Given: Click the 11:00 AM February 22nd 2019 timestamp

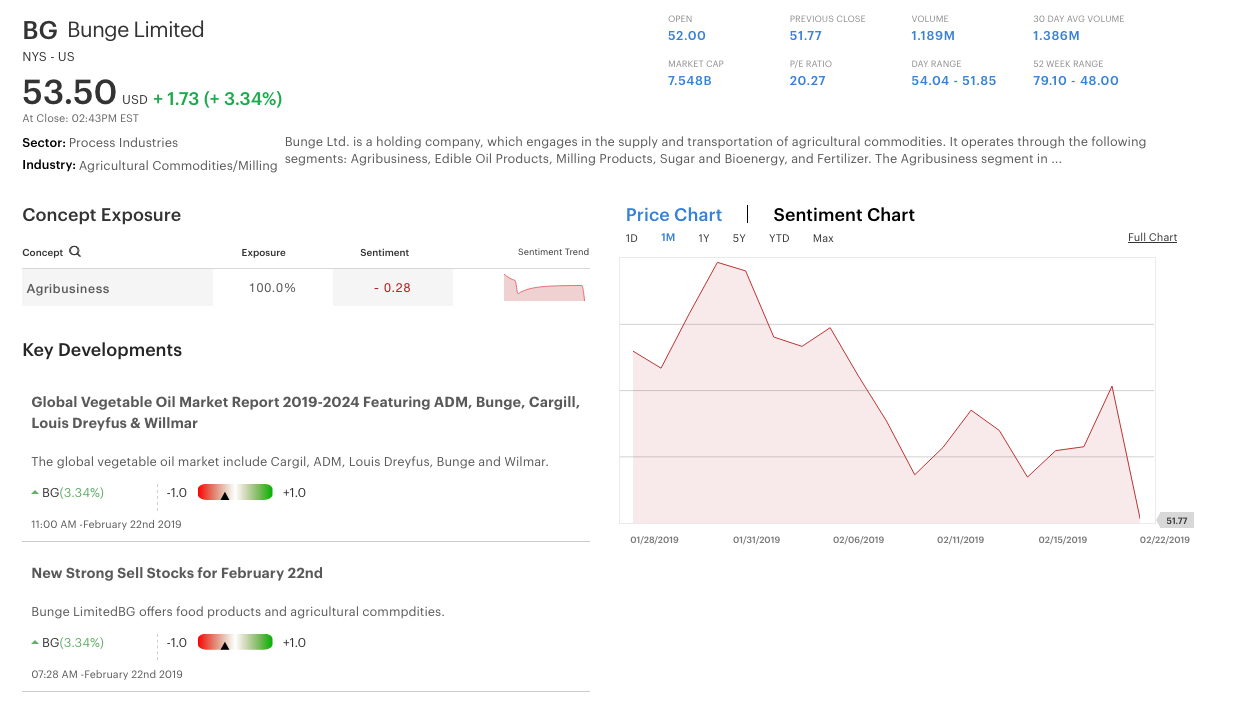Looking at the screenshot, I should click(107, 524).
